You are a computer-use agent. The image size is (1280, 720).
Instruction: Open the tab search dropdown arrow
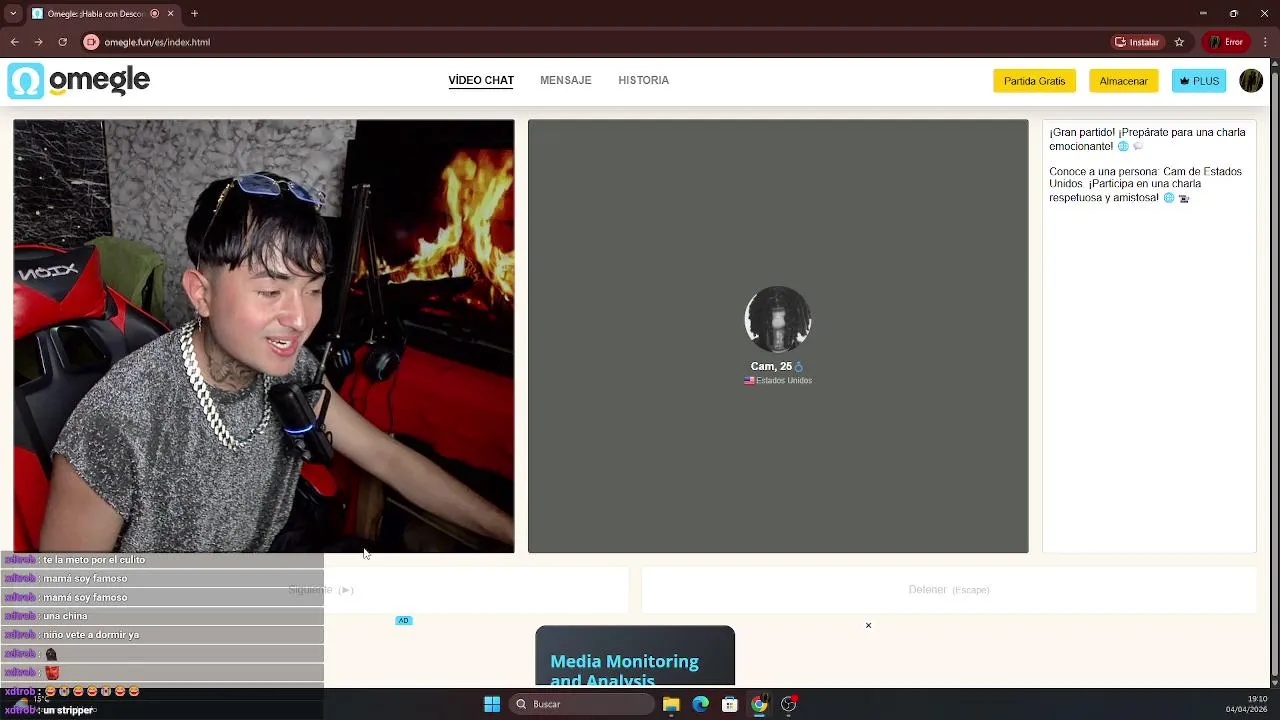[x=13, y=14]
